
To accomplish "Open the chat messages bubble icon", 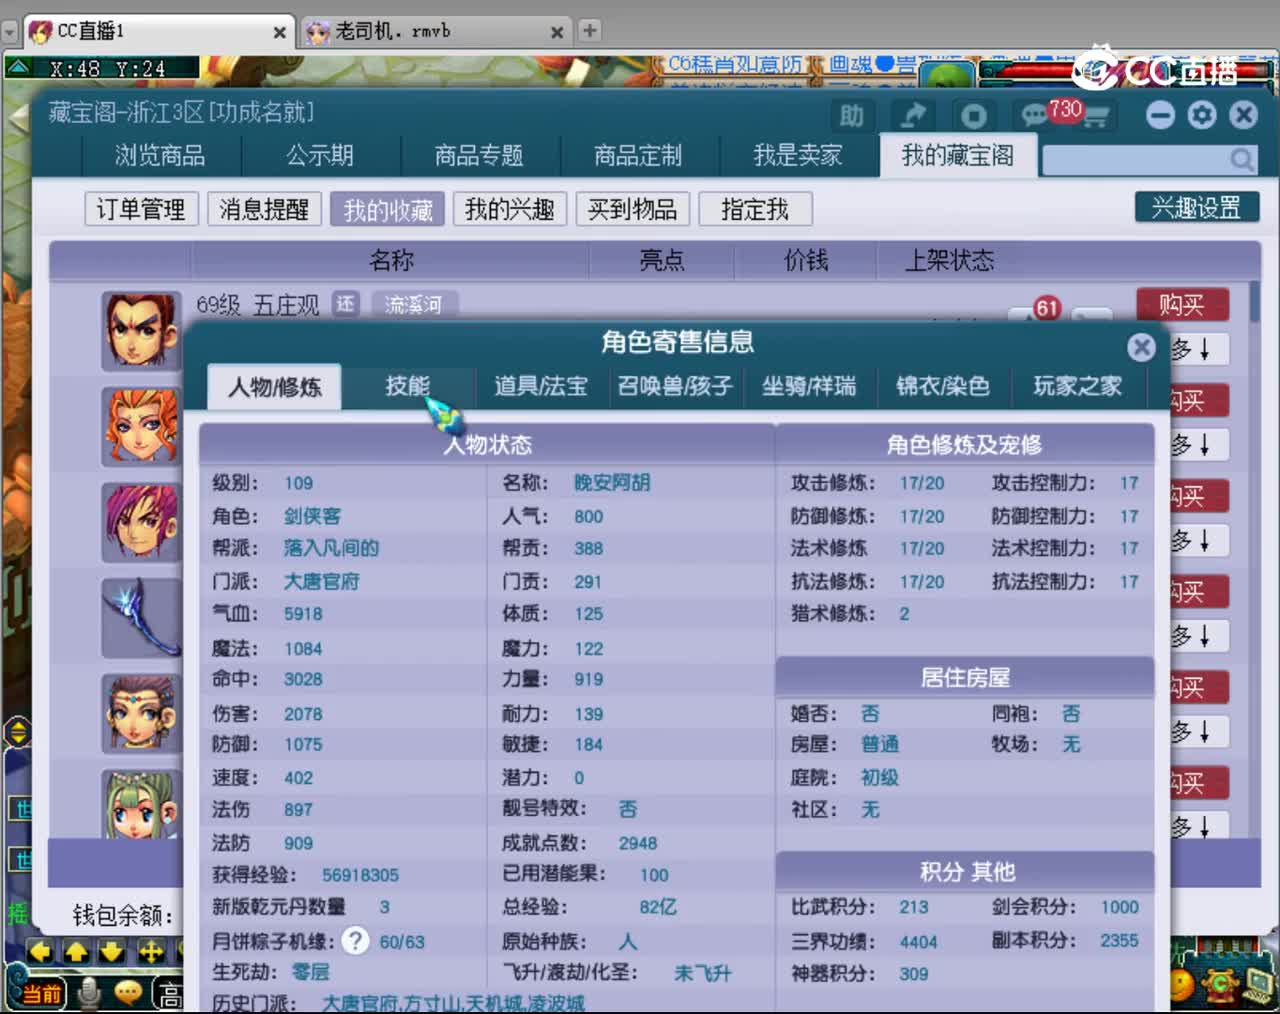I will 1035,115.
